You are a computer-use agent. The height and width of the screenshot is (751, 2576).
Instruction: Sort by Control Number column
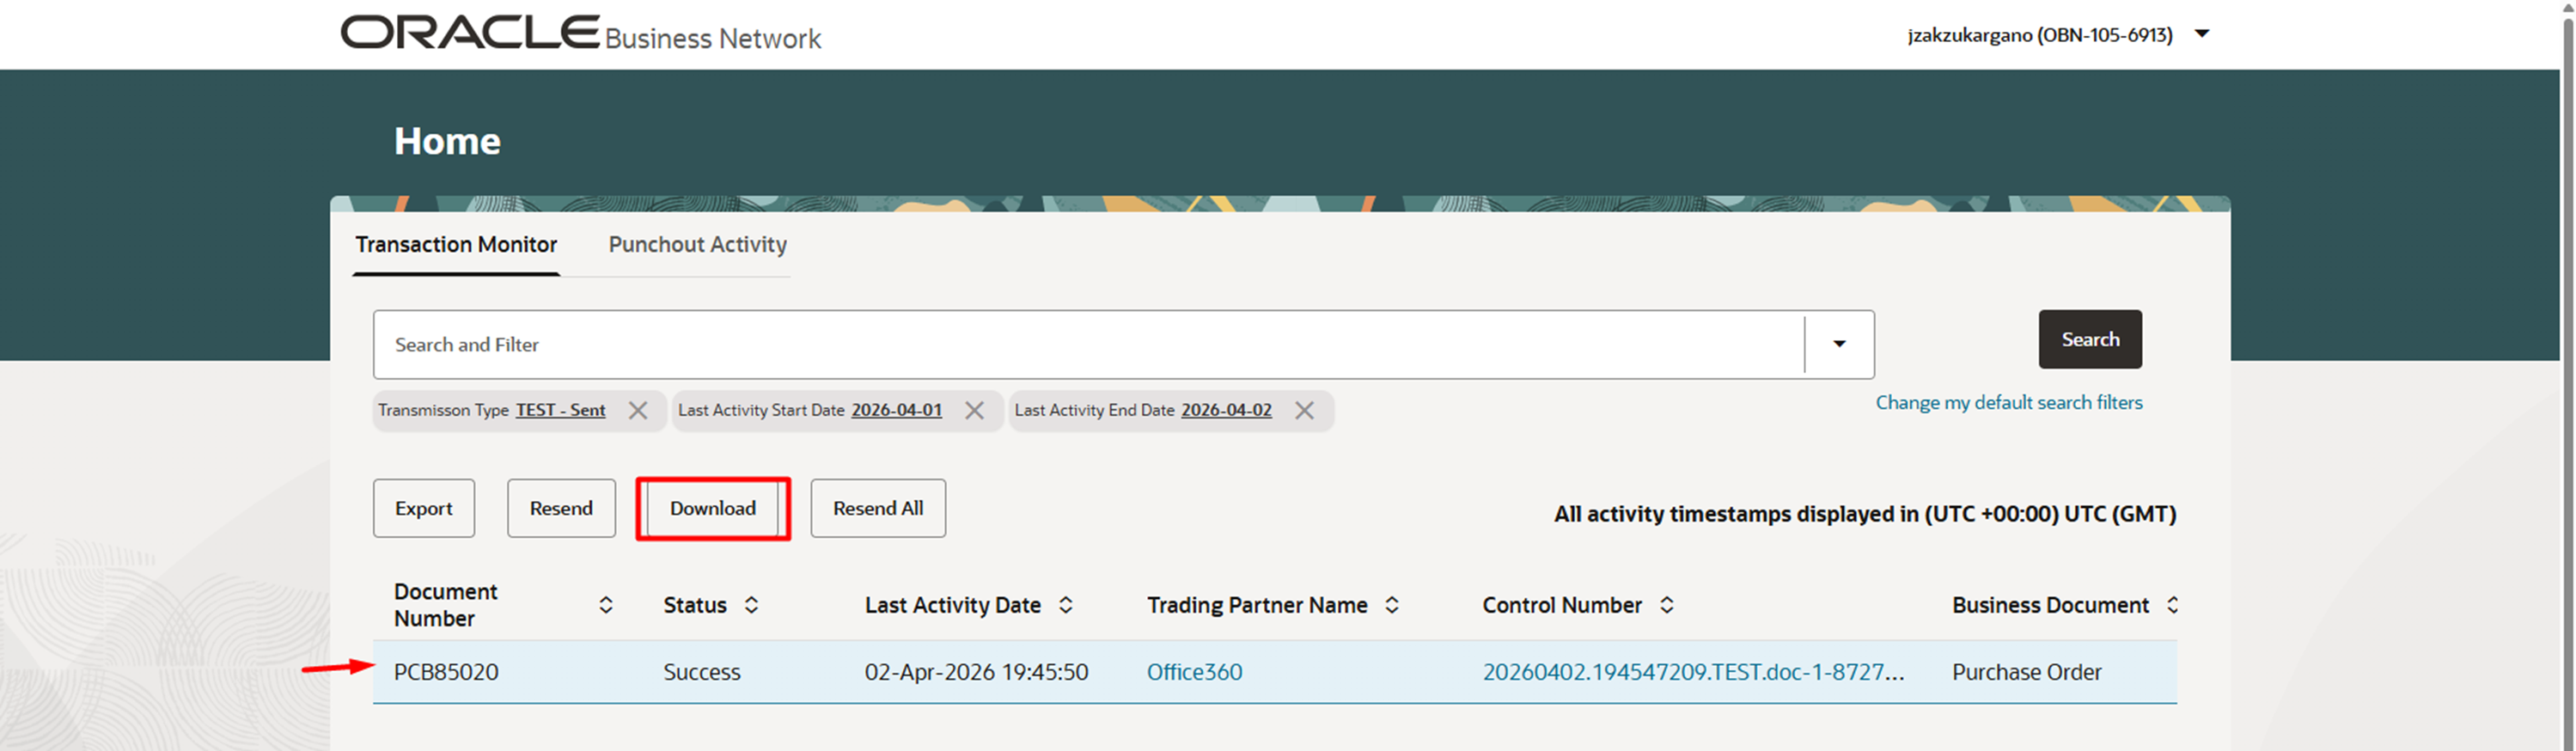click(1667, 605)
